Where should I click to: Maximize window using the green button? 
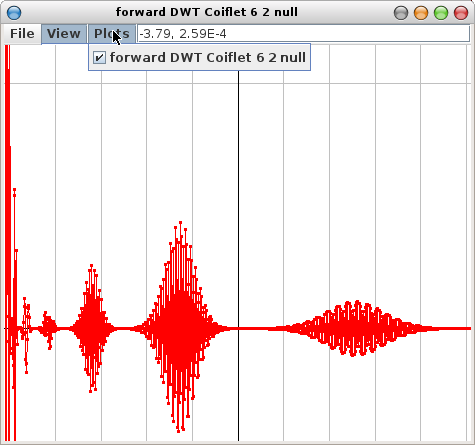point(441,13)
